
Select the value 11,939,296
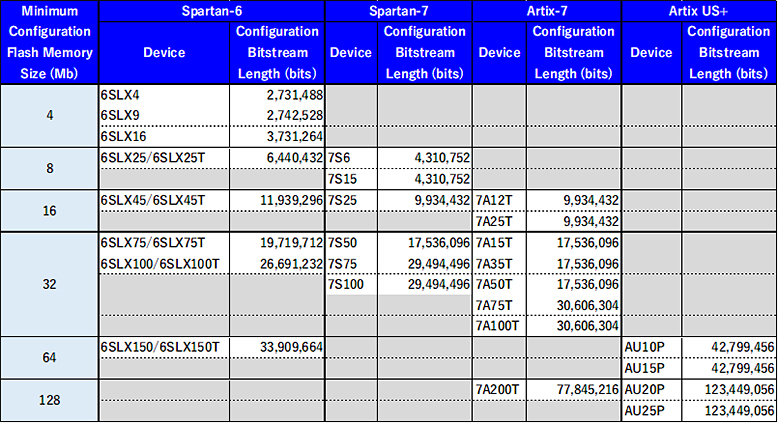pos(292,200)
